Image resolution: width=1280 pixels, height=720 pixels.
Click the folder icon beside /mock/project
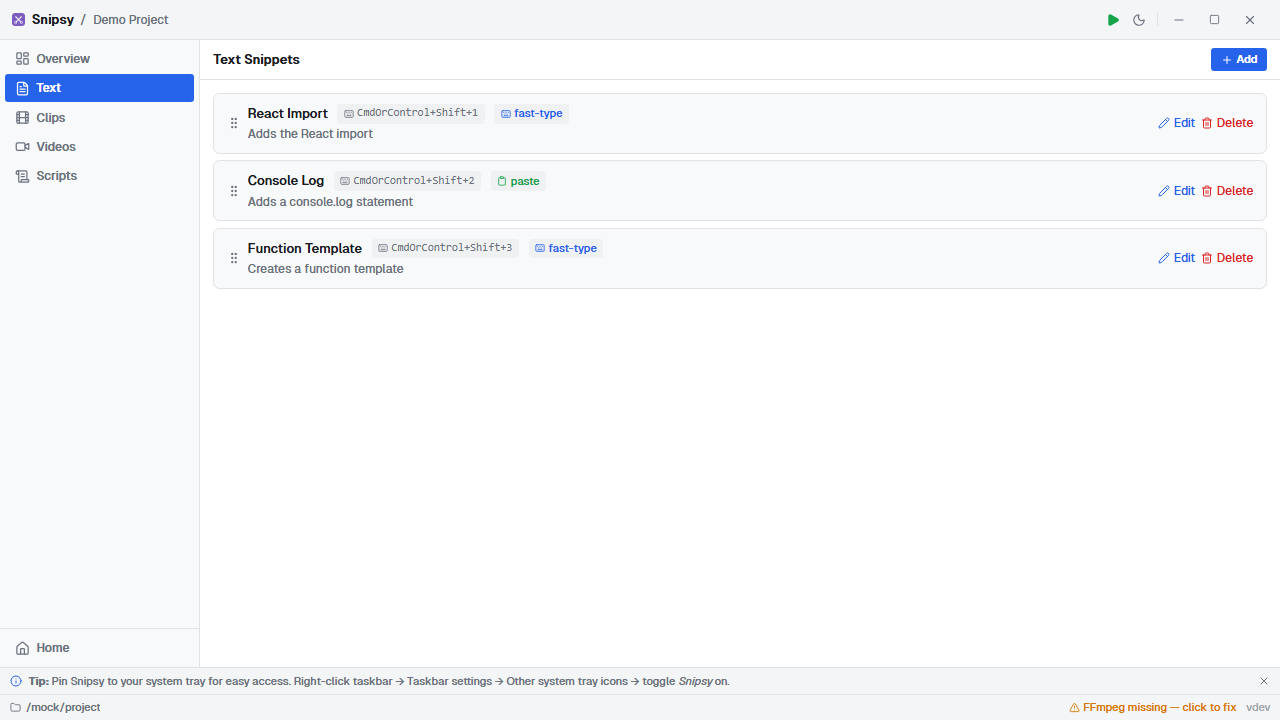click(15, 707)
